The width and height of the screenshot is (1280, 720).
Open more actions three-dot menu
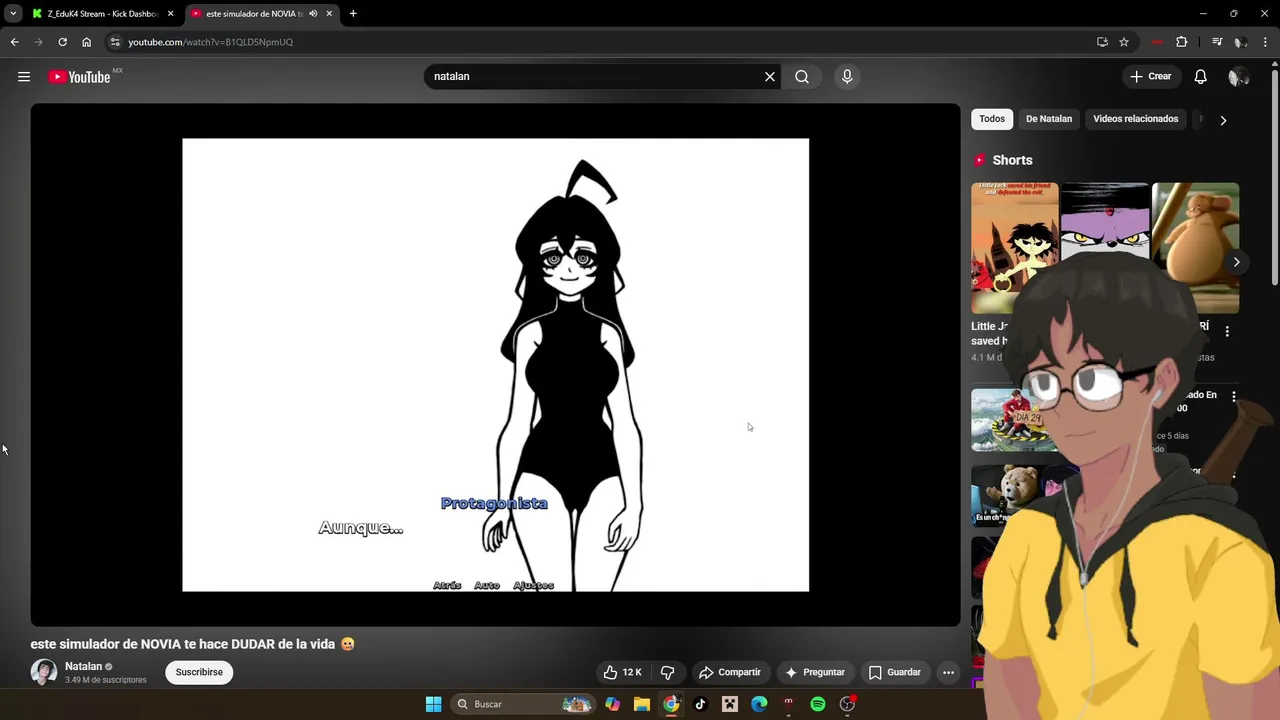click(948, 672)
